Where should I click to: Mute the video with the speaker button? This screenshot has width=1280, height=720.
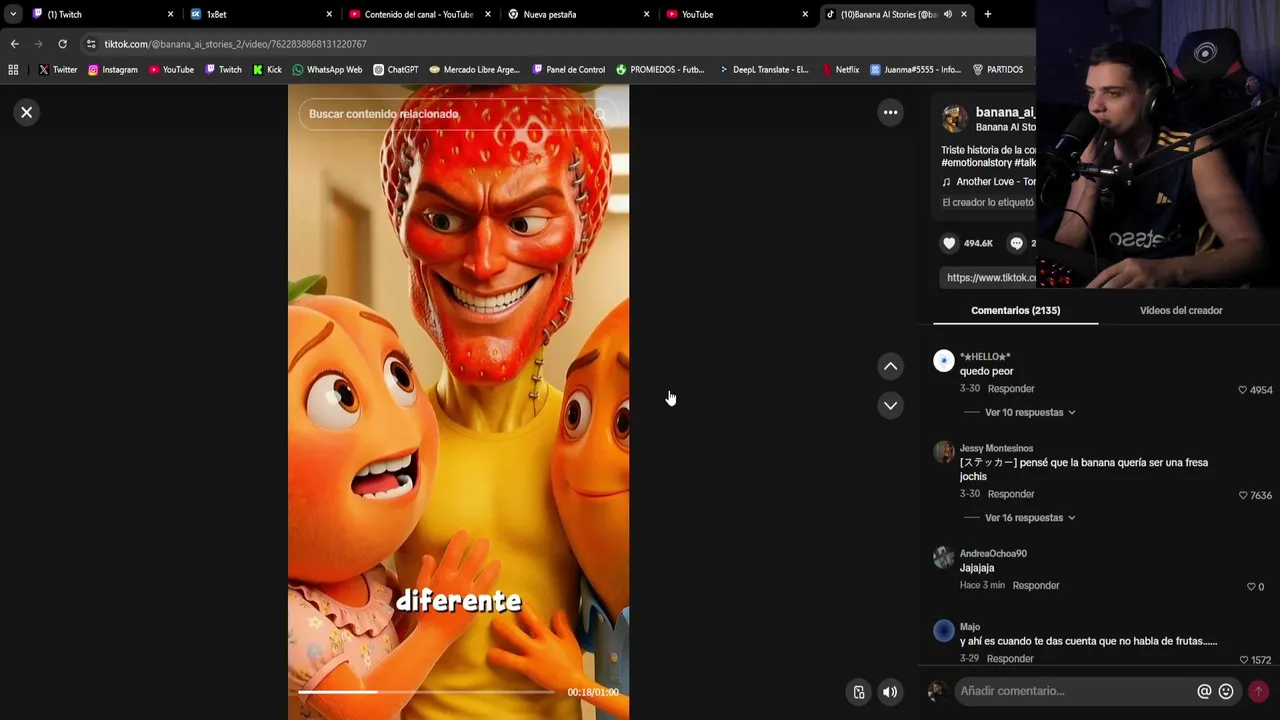click(x=890, y=692)
